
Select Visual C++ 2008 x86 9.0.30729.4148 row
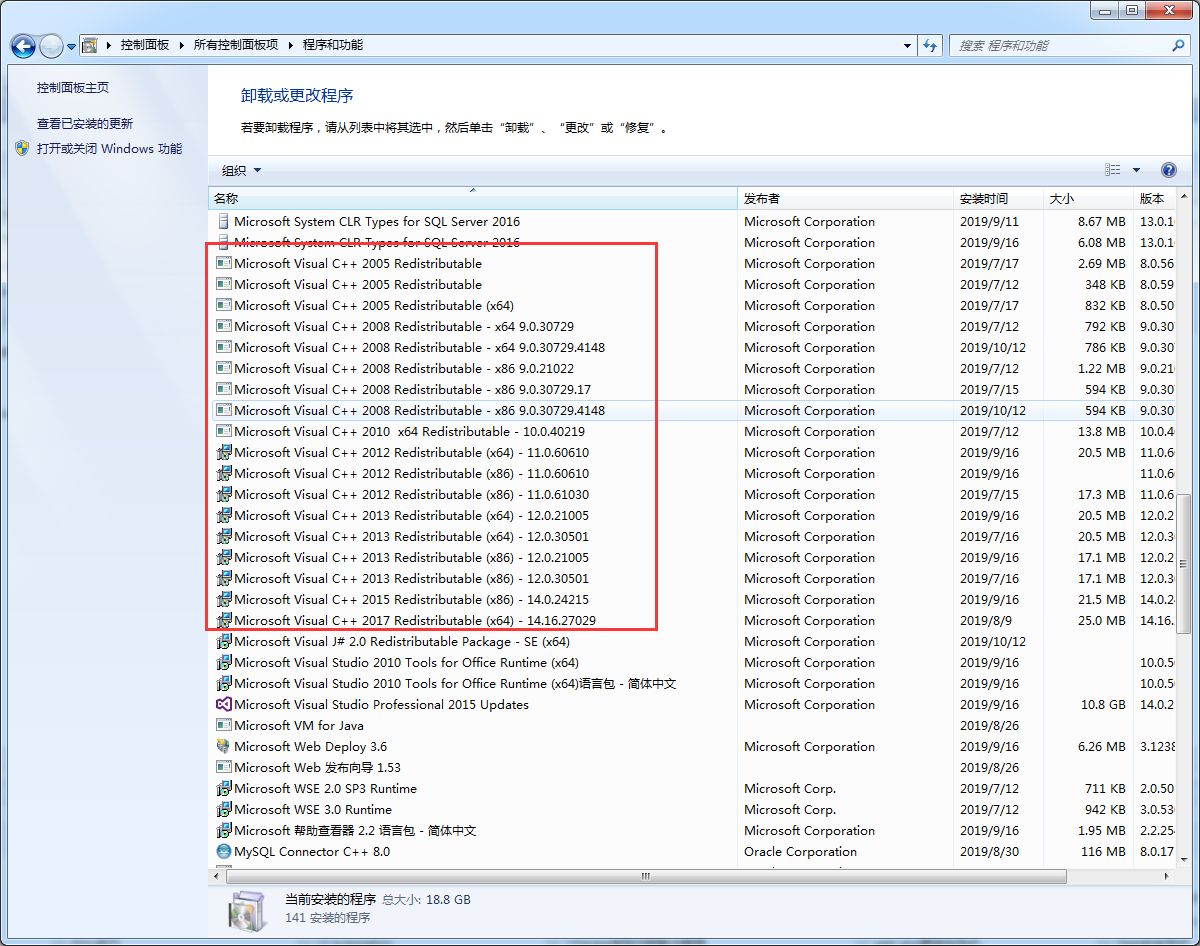point(693,411)
